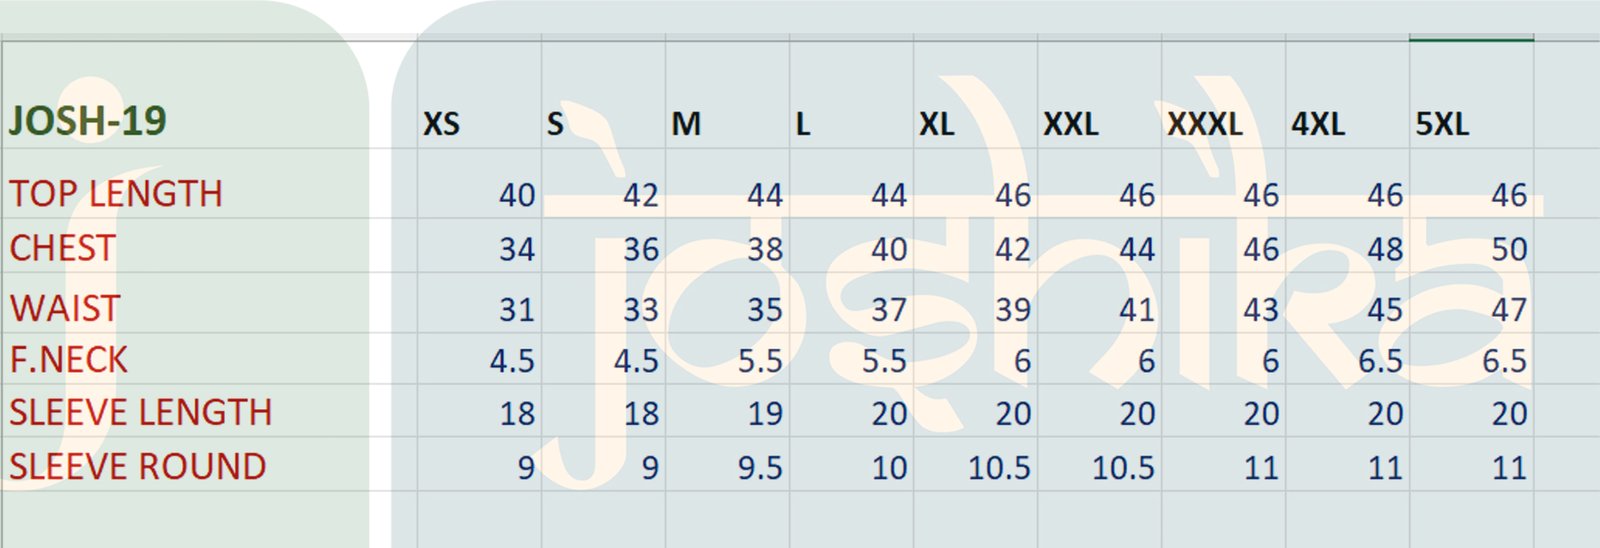The image size is (1600, 548).
Task: Select the XS size header cell
Action: (441, 125)
